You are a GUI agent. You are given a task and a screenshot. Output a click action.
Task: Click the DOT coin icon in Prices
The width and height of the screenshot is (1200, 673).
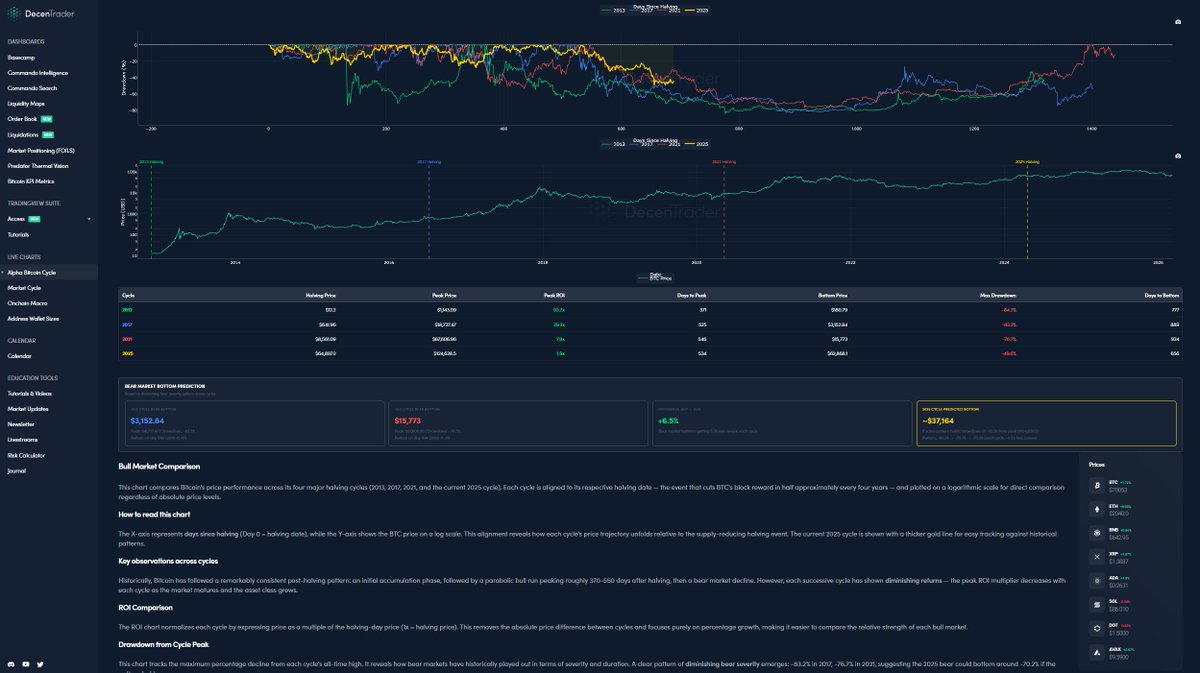pyautogui.click(x=1099, y=628)
